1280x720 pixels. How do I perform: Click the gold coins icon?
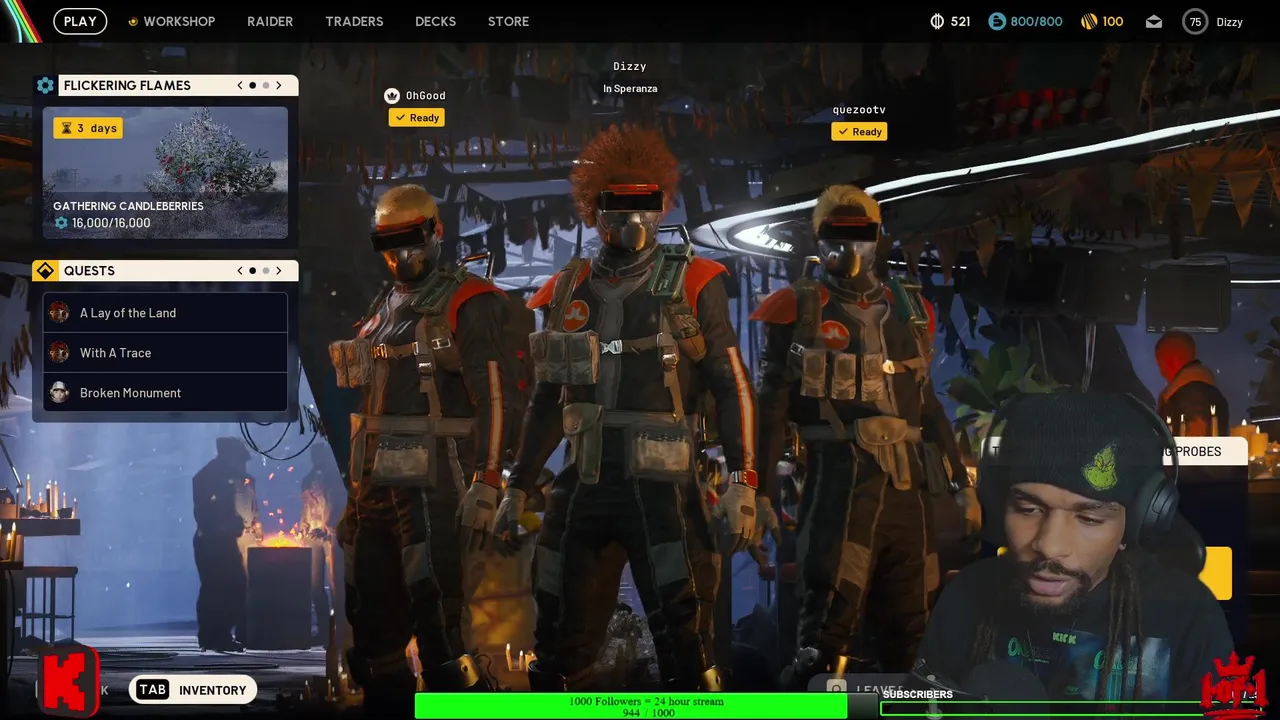1089,21
